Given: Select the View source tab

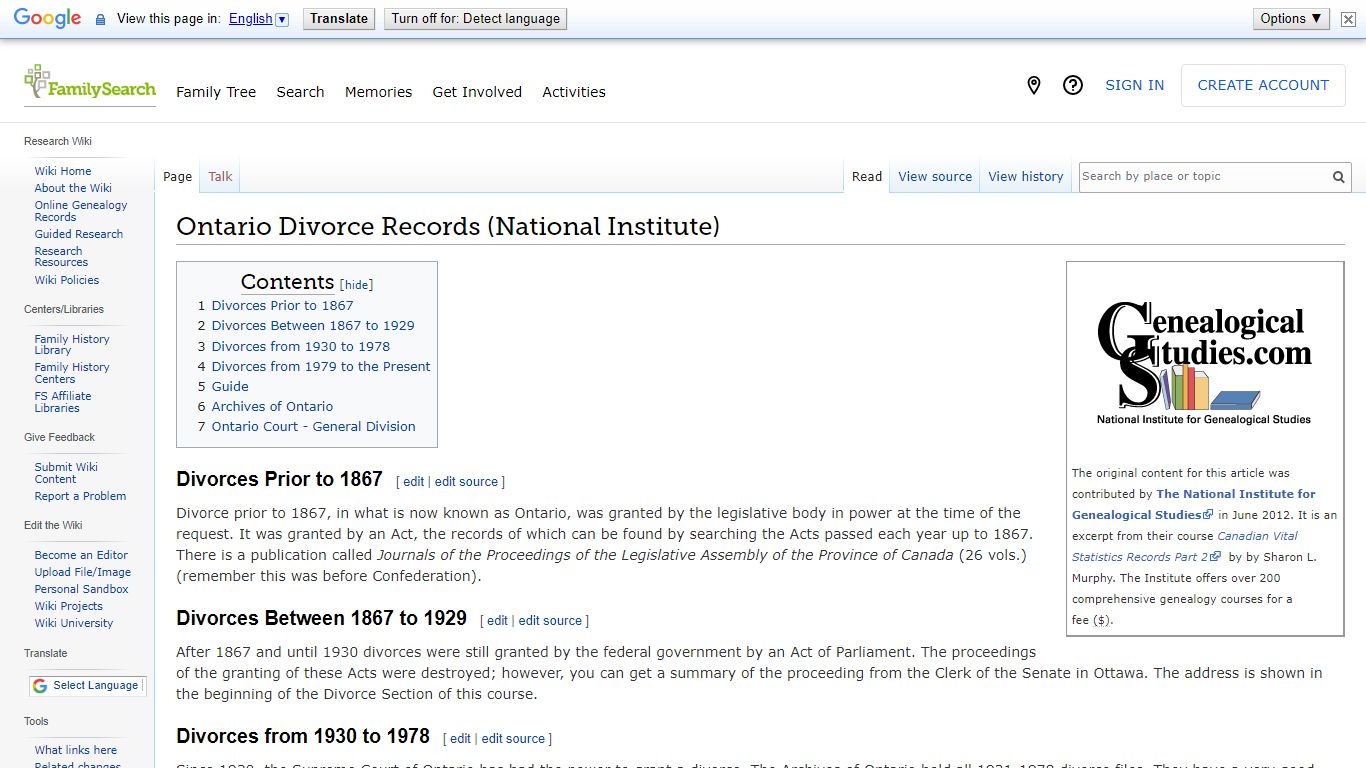Looking at the screenshot, I should click(x=935, y=177).
